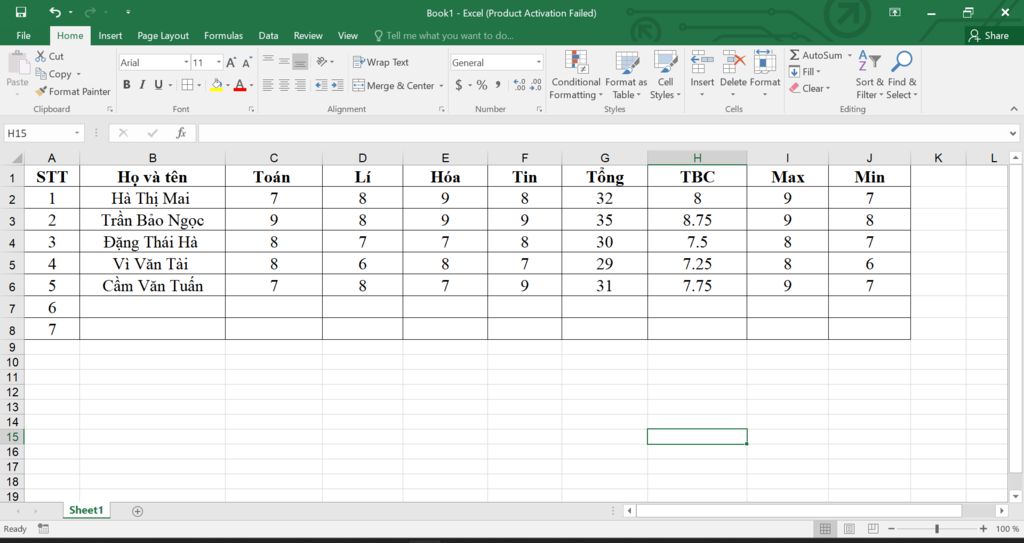Toggle Italic formatting
1024x543 pixels.
pyautogui.click(x=142, y=85)
